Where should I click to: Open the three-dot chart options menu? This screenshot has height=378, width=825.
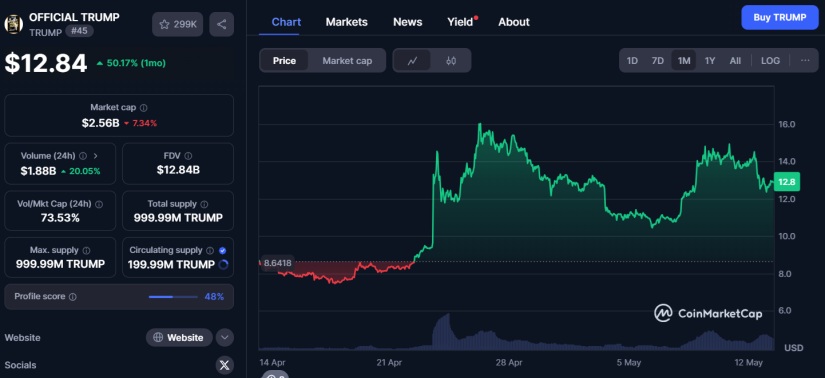805,61
